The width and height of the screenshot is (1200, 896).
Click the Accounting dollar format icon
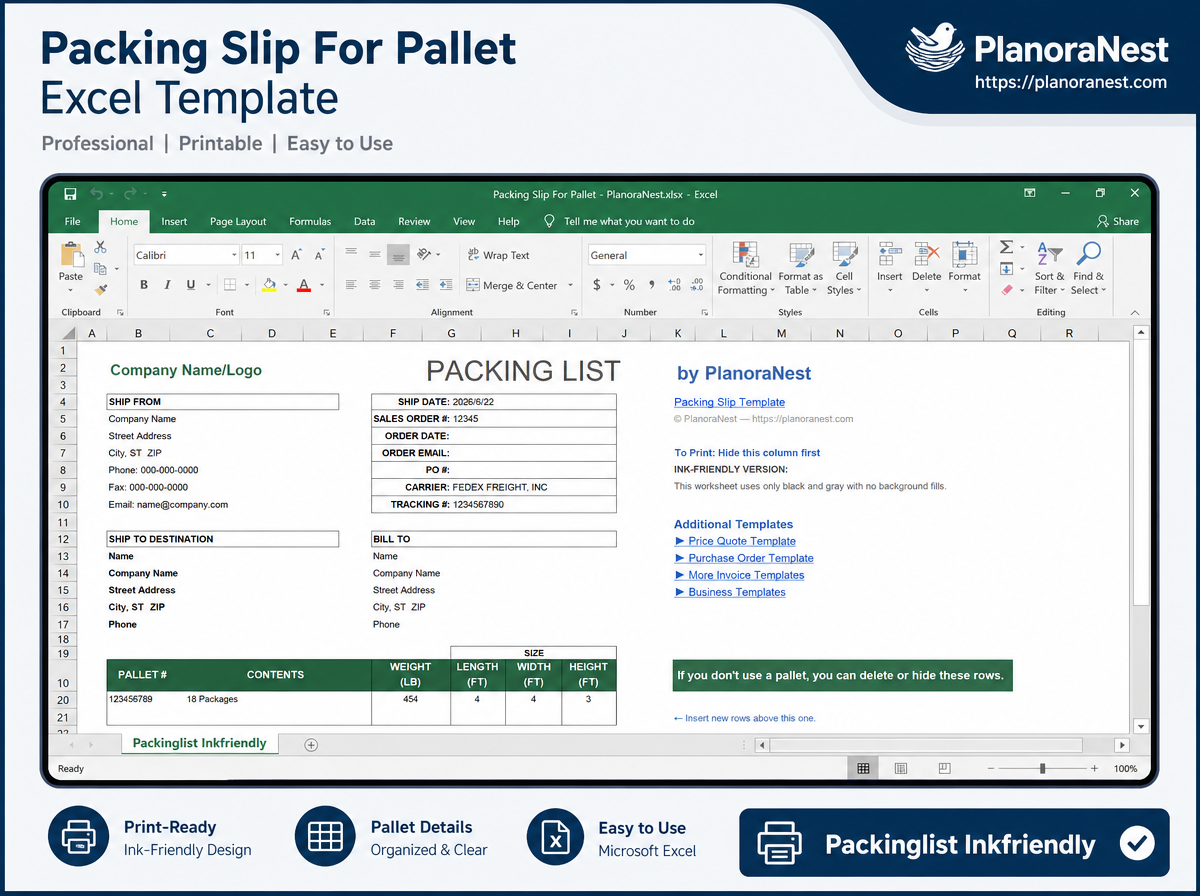pos(597,285)
